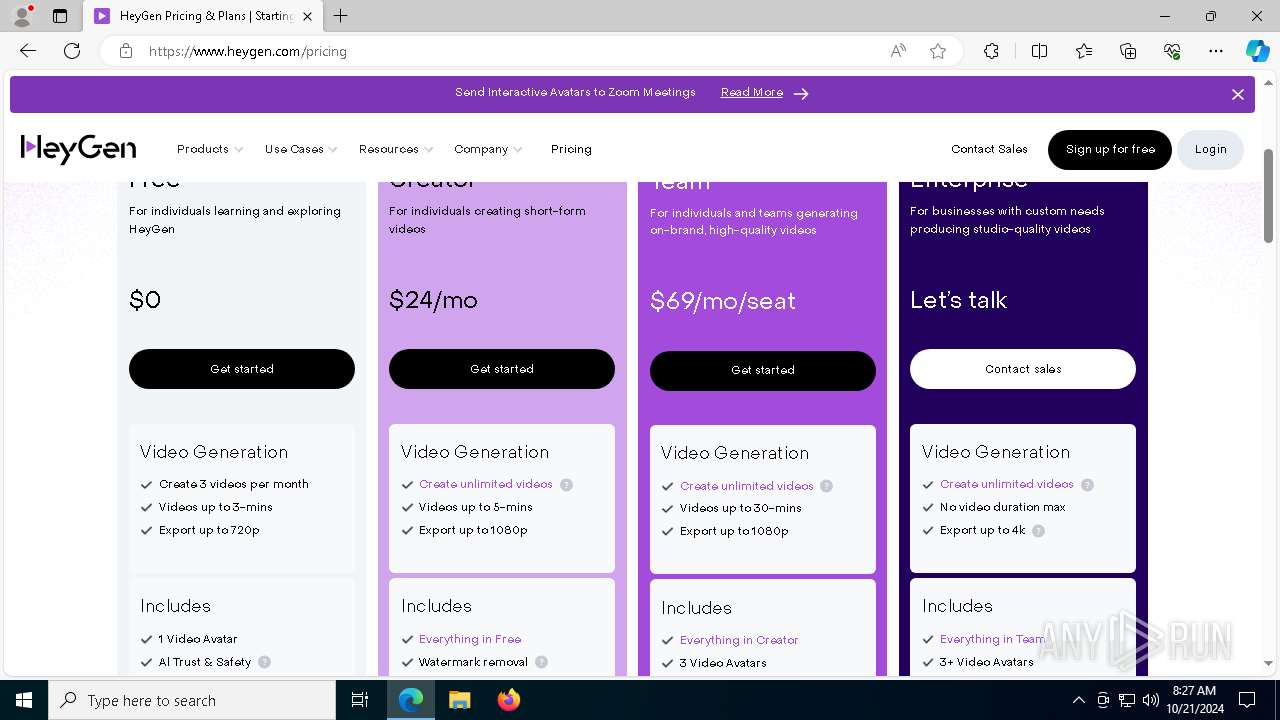Click Get started under $0 plan
Screen dimensions: 1280x720
(242, 369)
